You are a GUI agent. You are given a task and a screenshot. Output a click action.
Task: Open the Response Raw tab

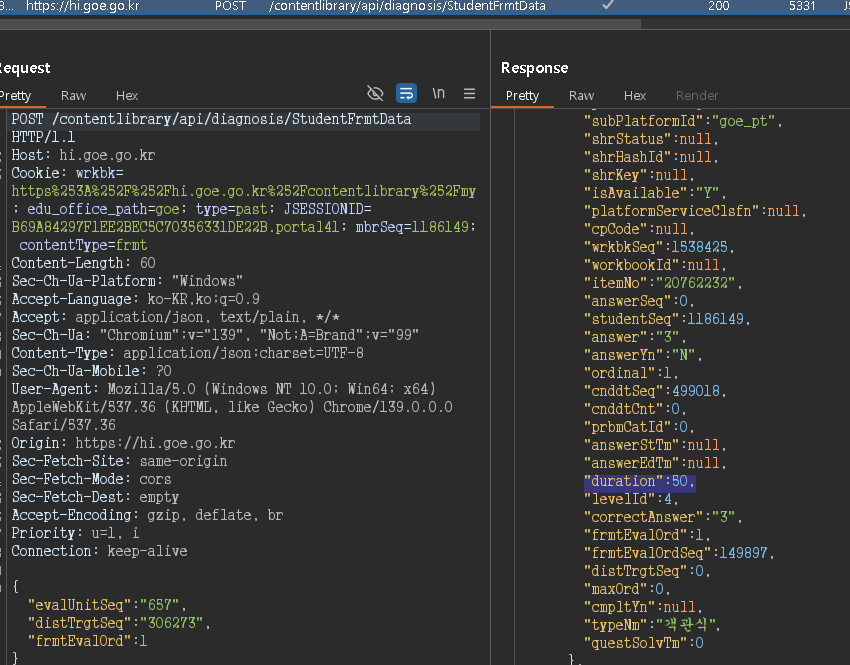[x=581, y=95]
